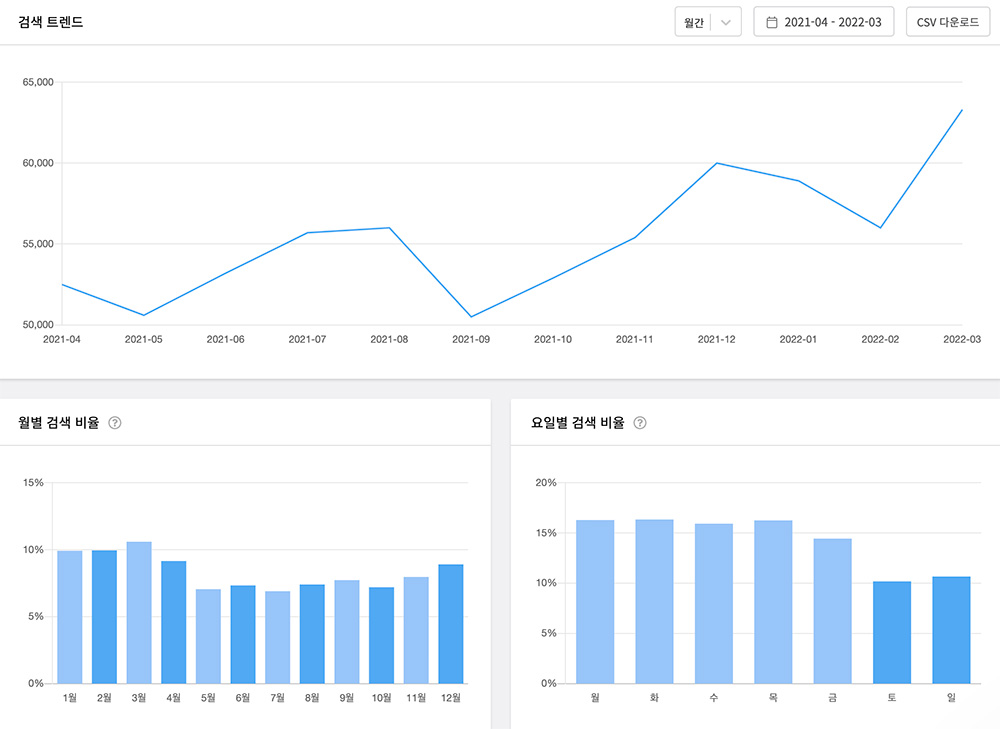Click the 5월 bar in the monthly chart
Screen dimensions: 1000x729
coord(208,637)
